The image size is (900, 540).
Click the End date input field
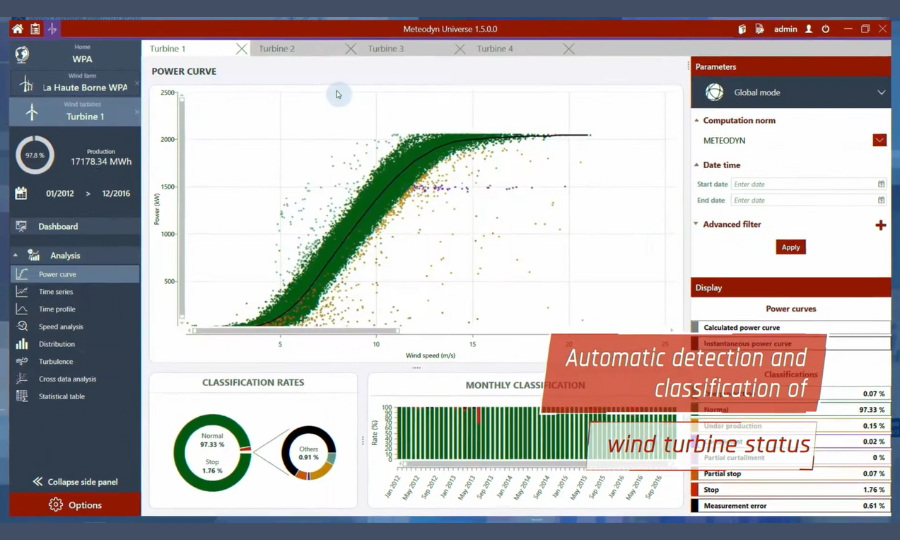point(802,201)
